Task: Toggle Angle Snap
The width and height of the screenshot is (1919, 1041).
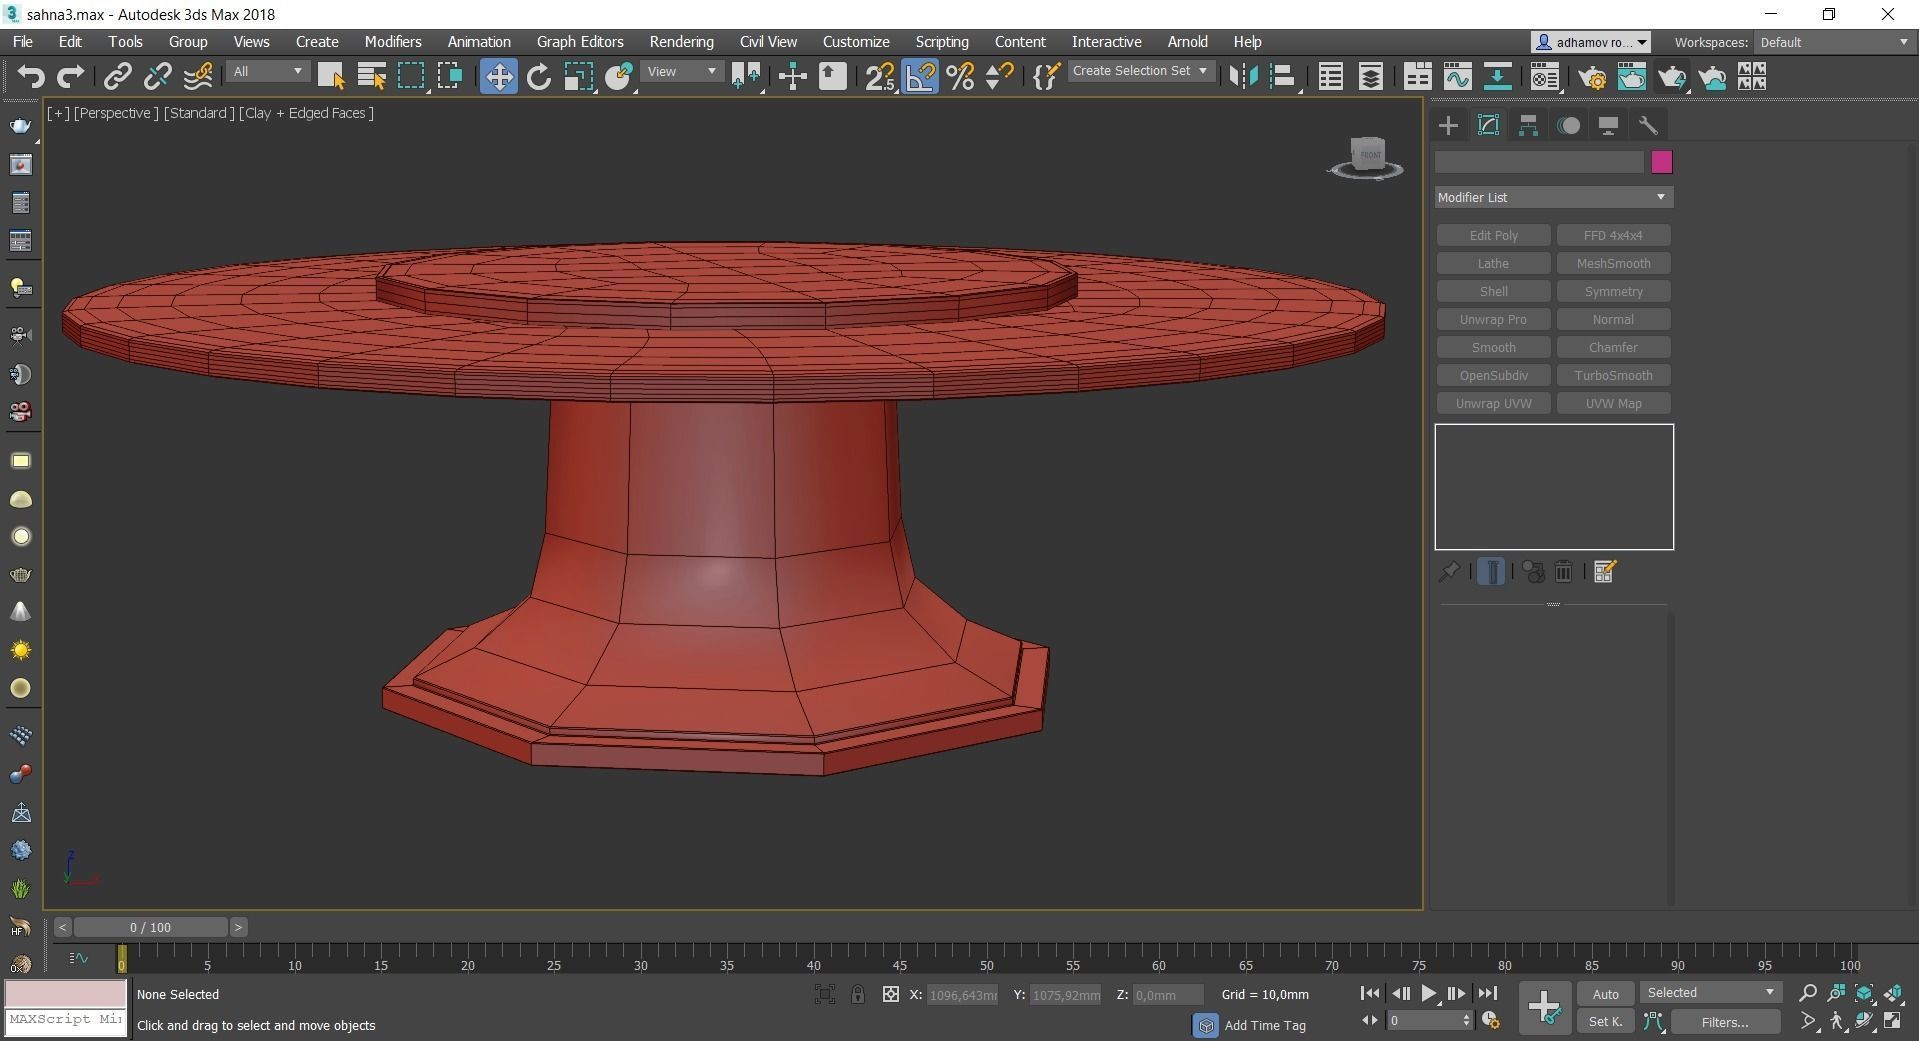Action: coord(920,77)
